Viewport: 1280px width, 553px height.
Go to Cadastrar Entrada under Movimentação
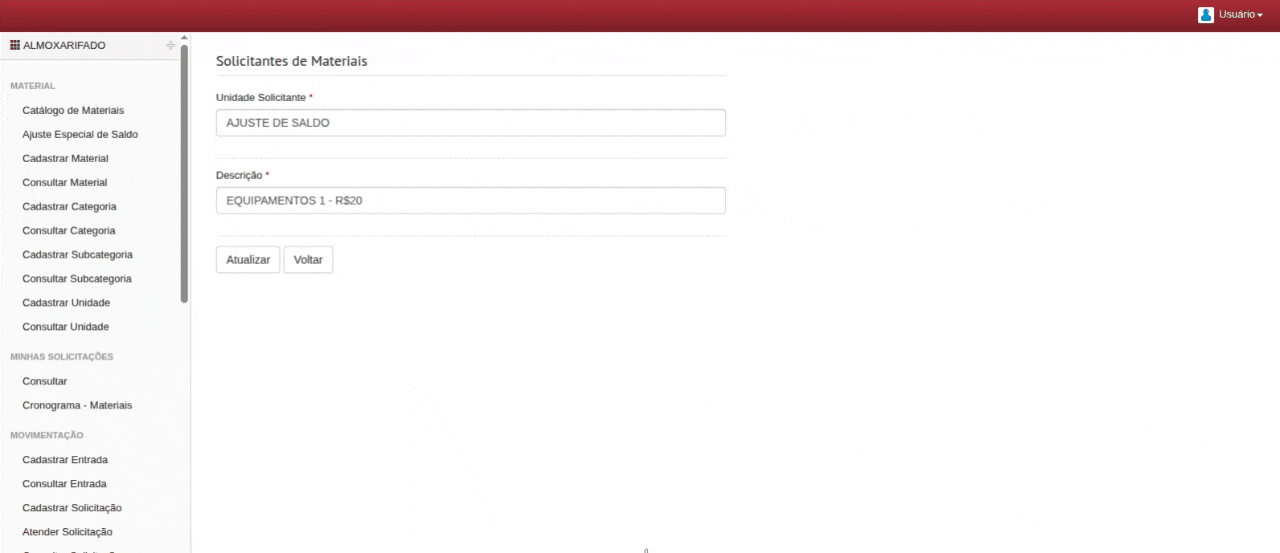(65, 460)
